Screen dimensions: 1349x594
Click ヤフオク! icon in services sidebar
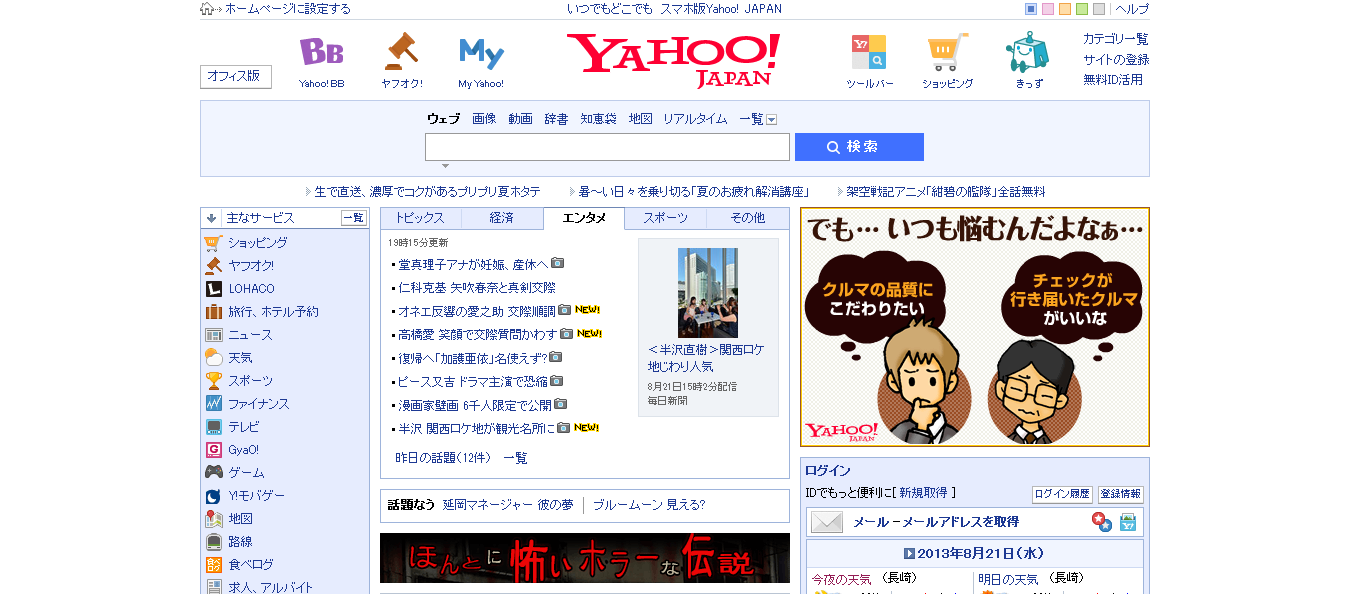click(213, 266)
